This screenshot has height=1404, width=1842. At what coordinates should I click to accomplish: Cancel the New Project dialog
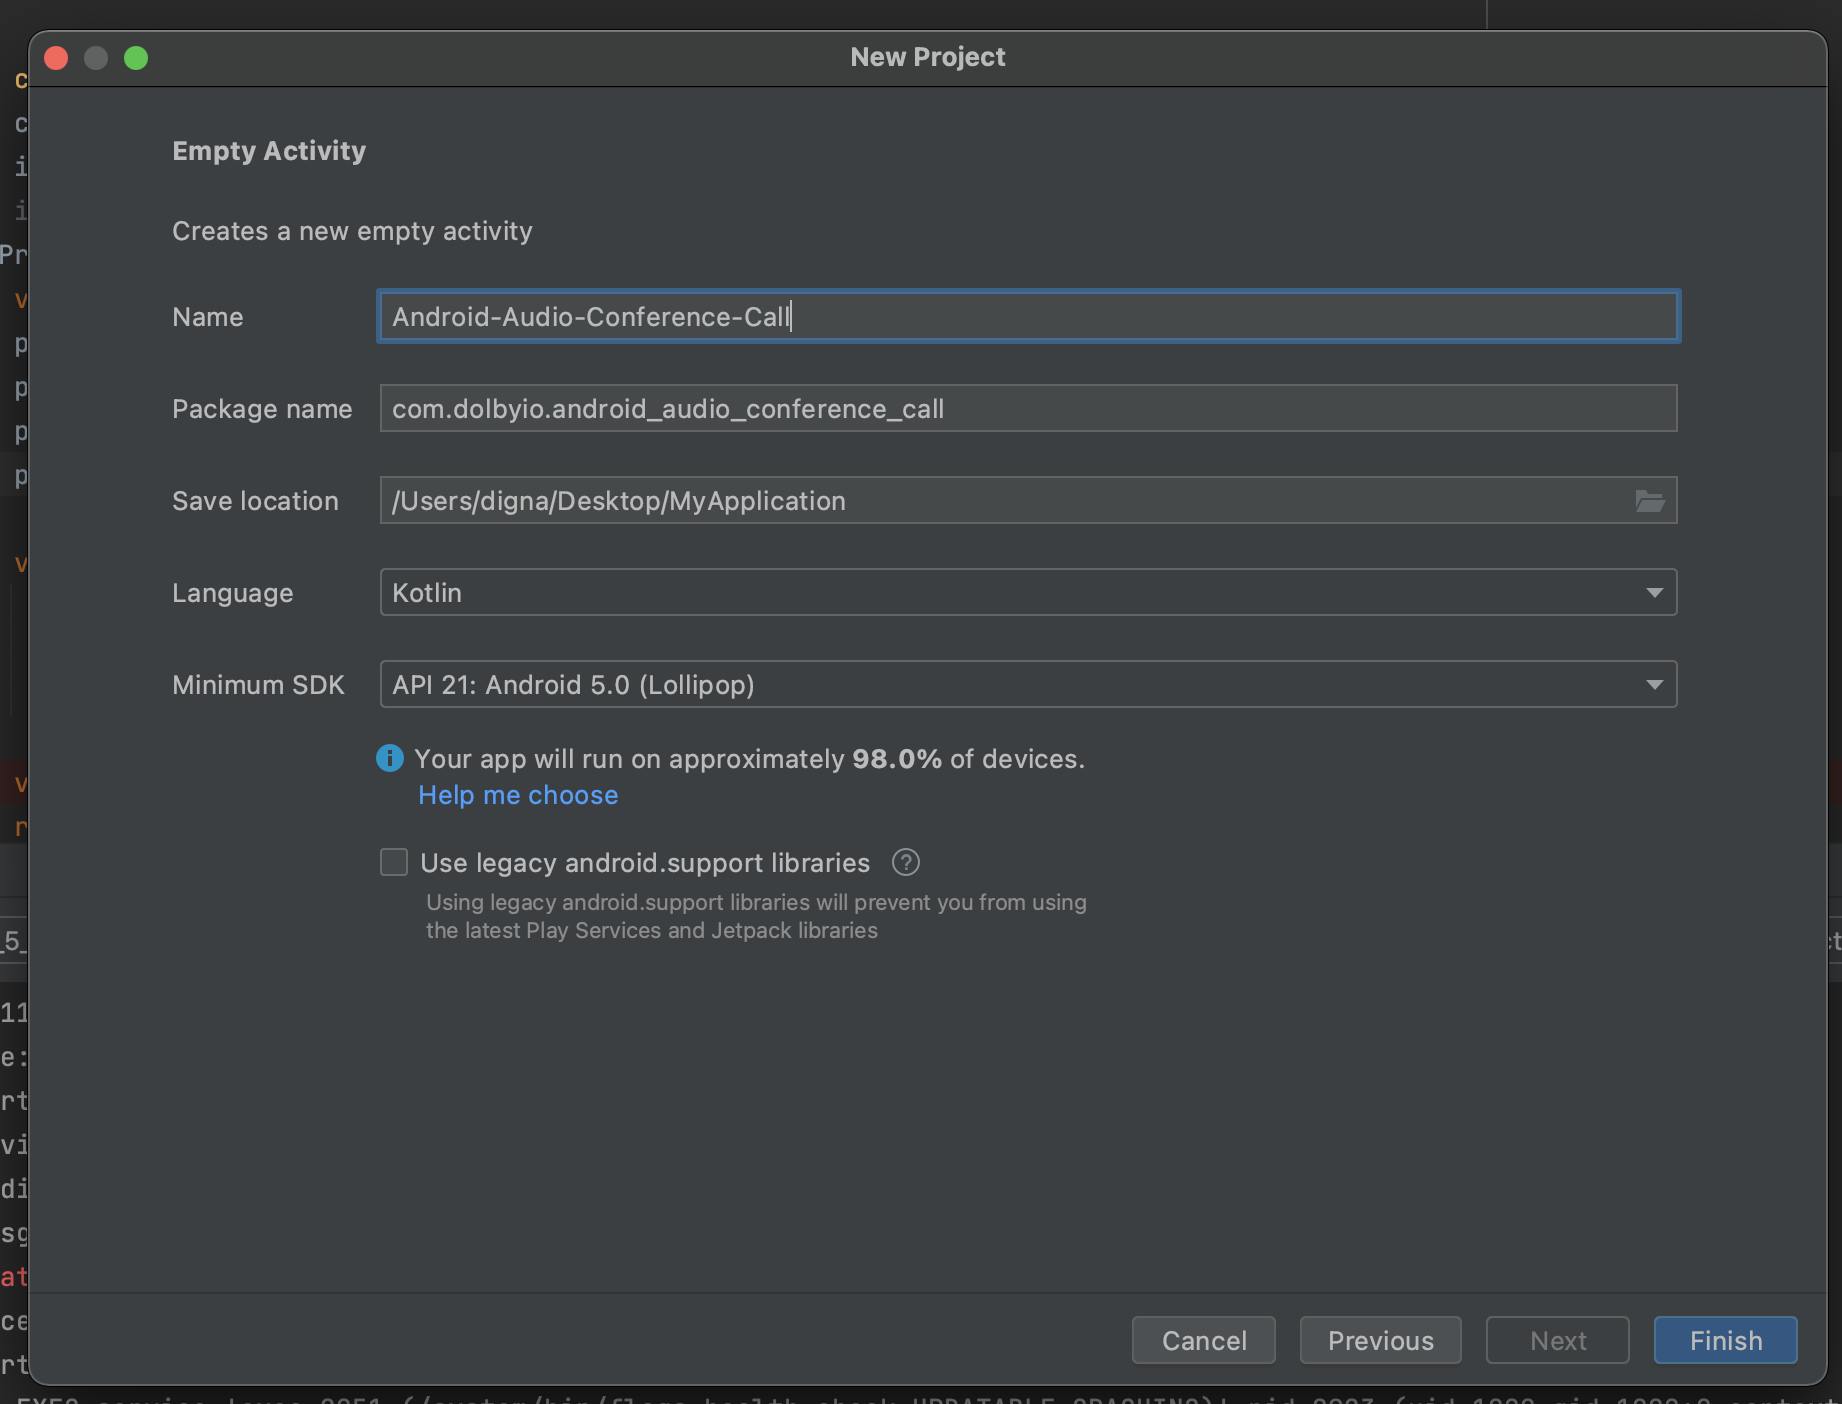[1203, 1340]
